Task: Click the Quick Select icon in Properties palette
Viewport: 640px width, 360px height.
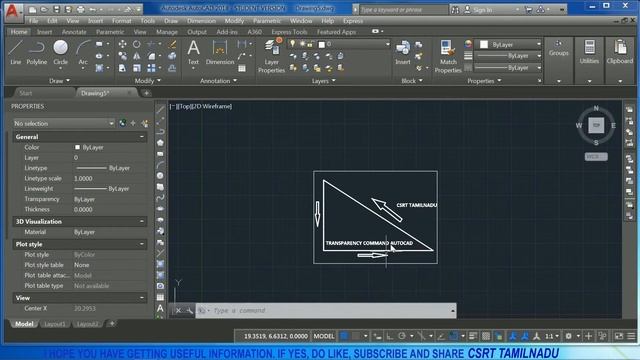Action: click(x=145, y=123)
